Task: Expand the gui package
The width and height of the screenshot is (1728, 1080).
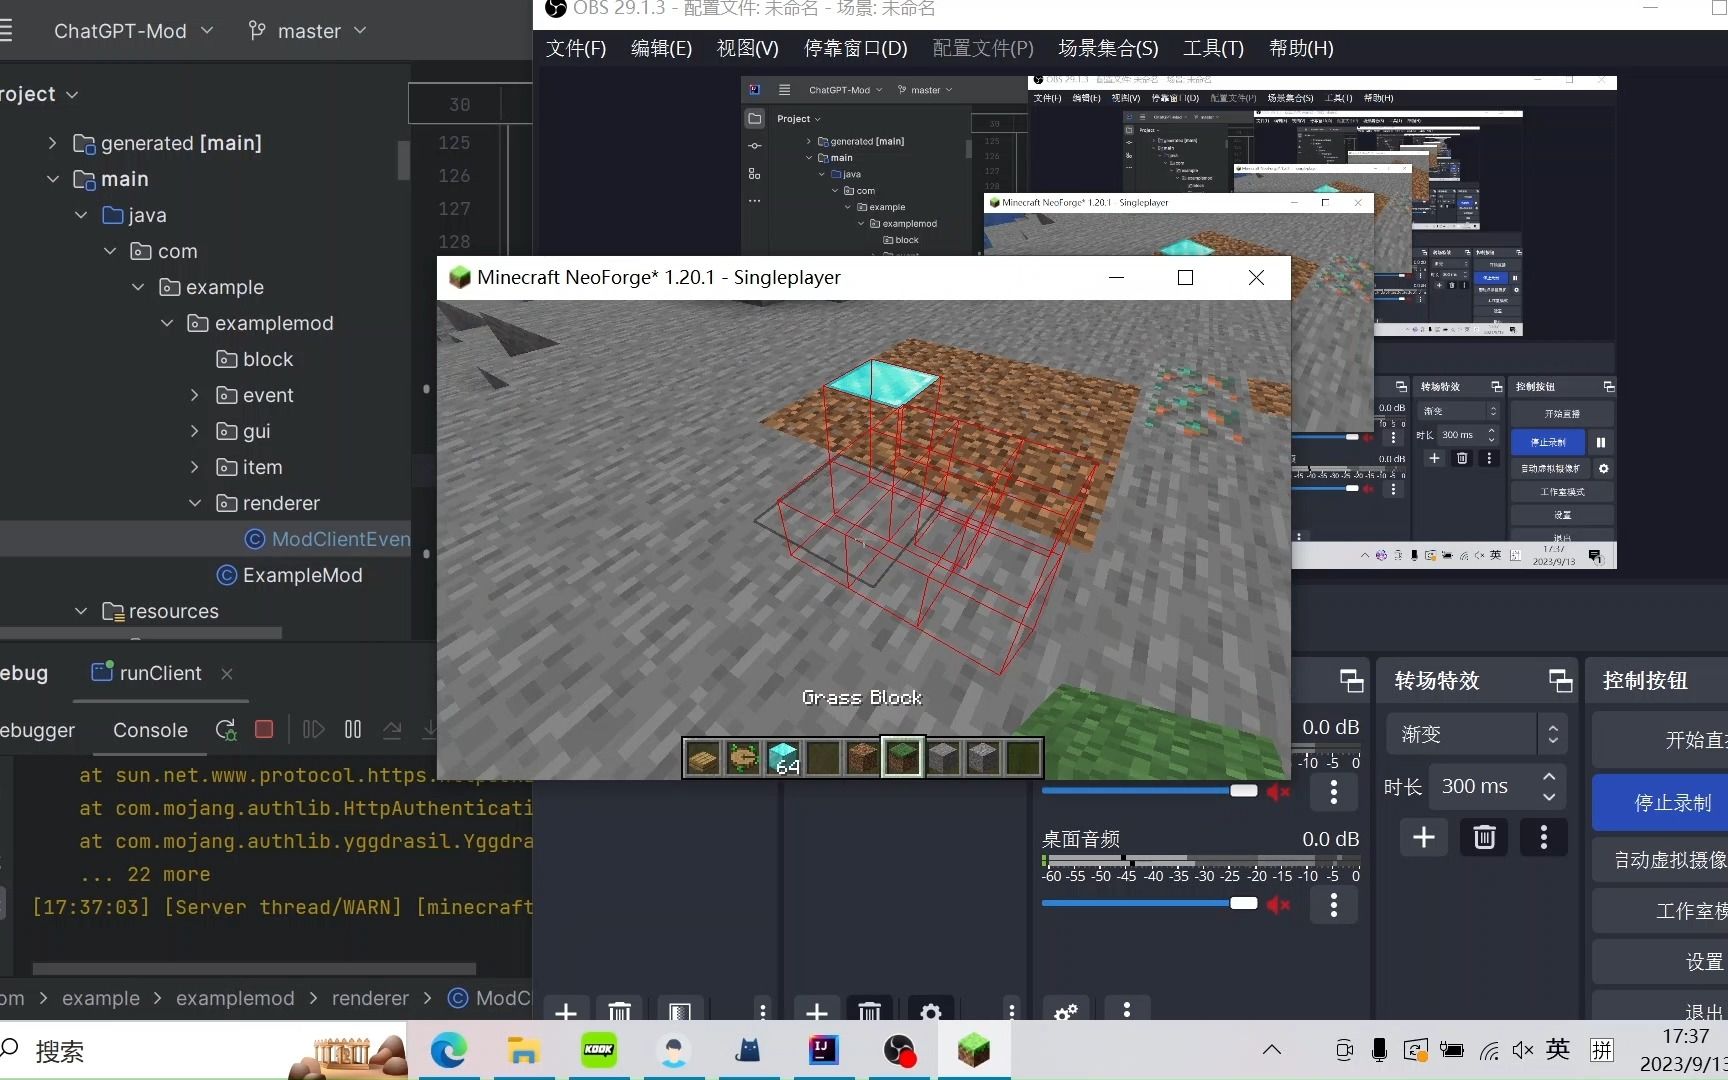Action: pyautogui.click(x=195, y=431)
